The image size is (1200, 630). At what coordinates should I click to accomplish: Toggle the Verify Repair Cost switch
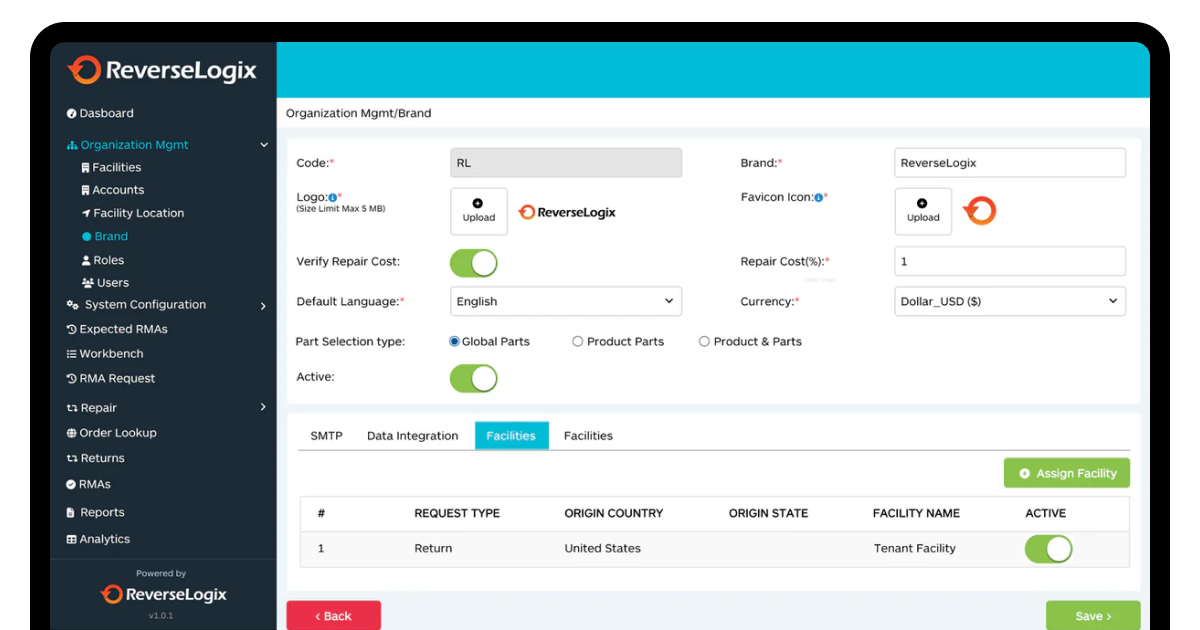(x=473, y=263)
